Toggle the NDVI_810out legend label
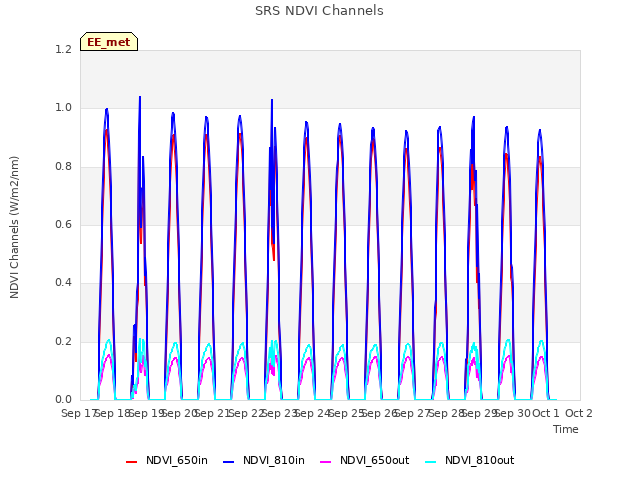This screenshot has width=640, height=480. (479, 461)
